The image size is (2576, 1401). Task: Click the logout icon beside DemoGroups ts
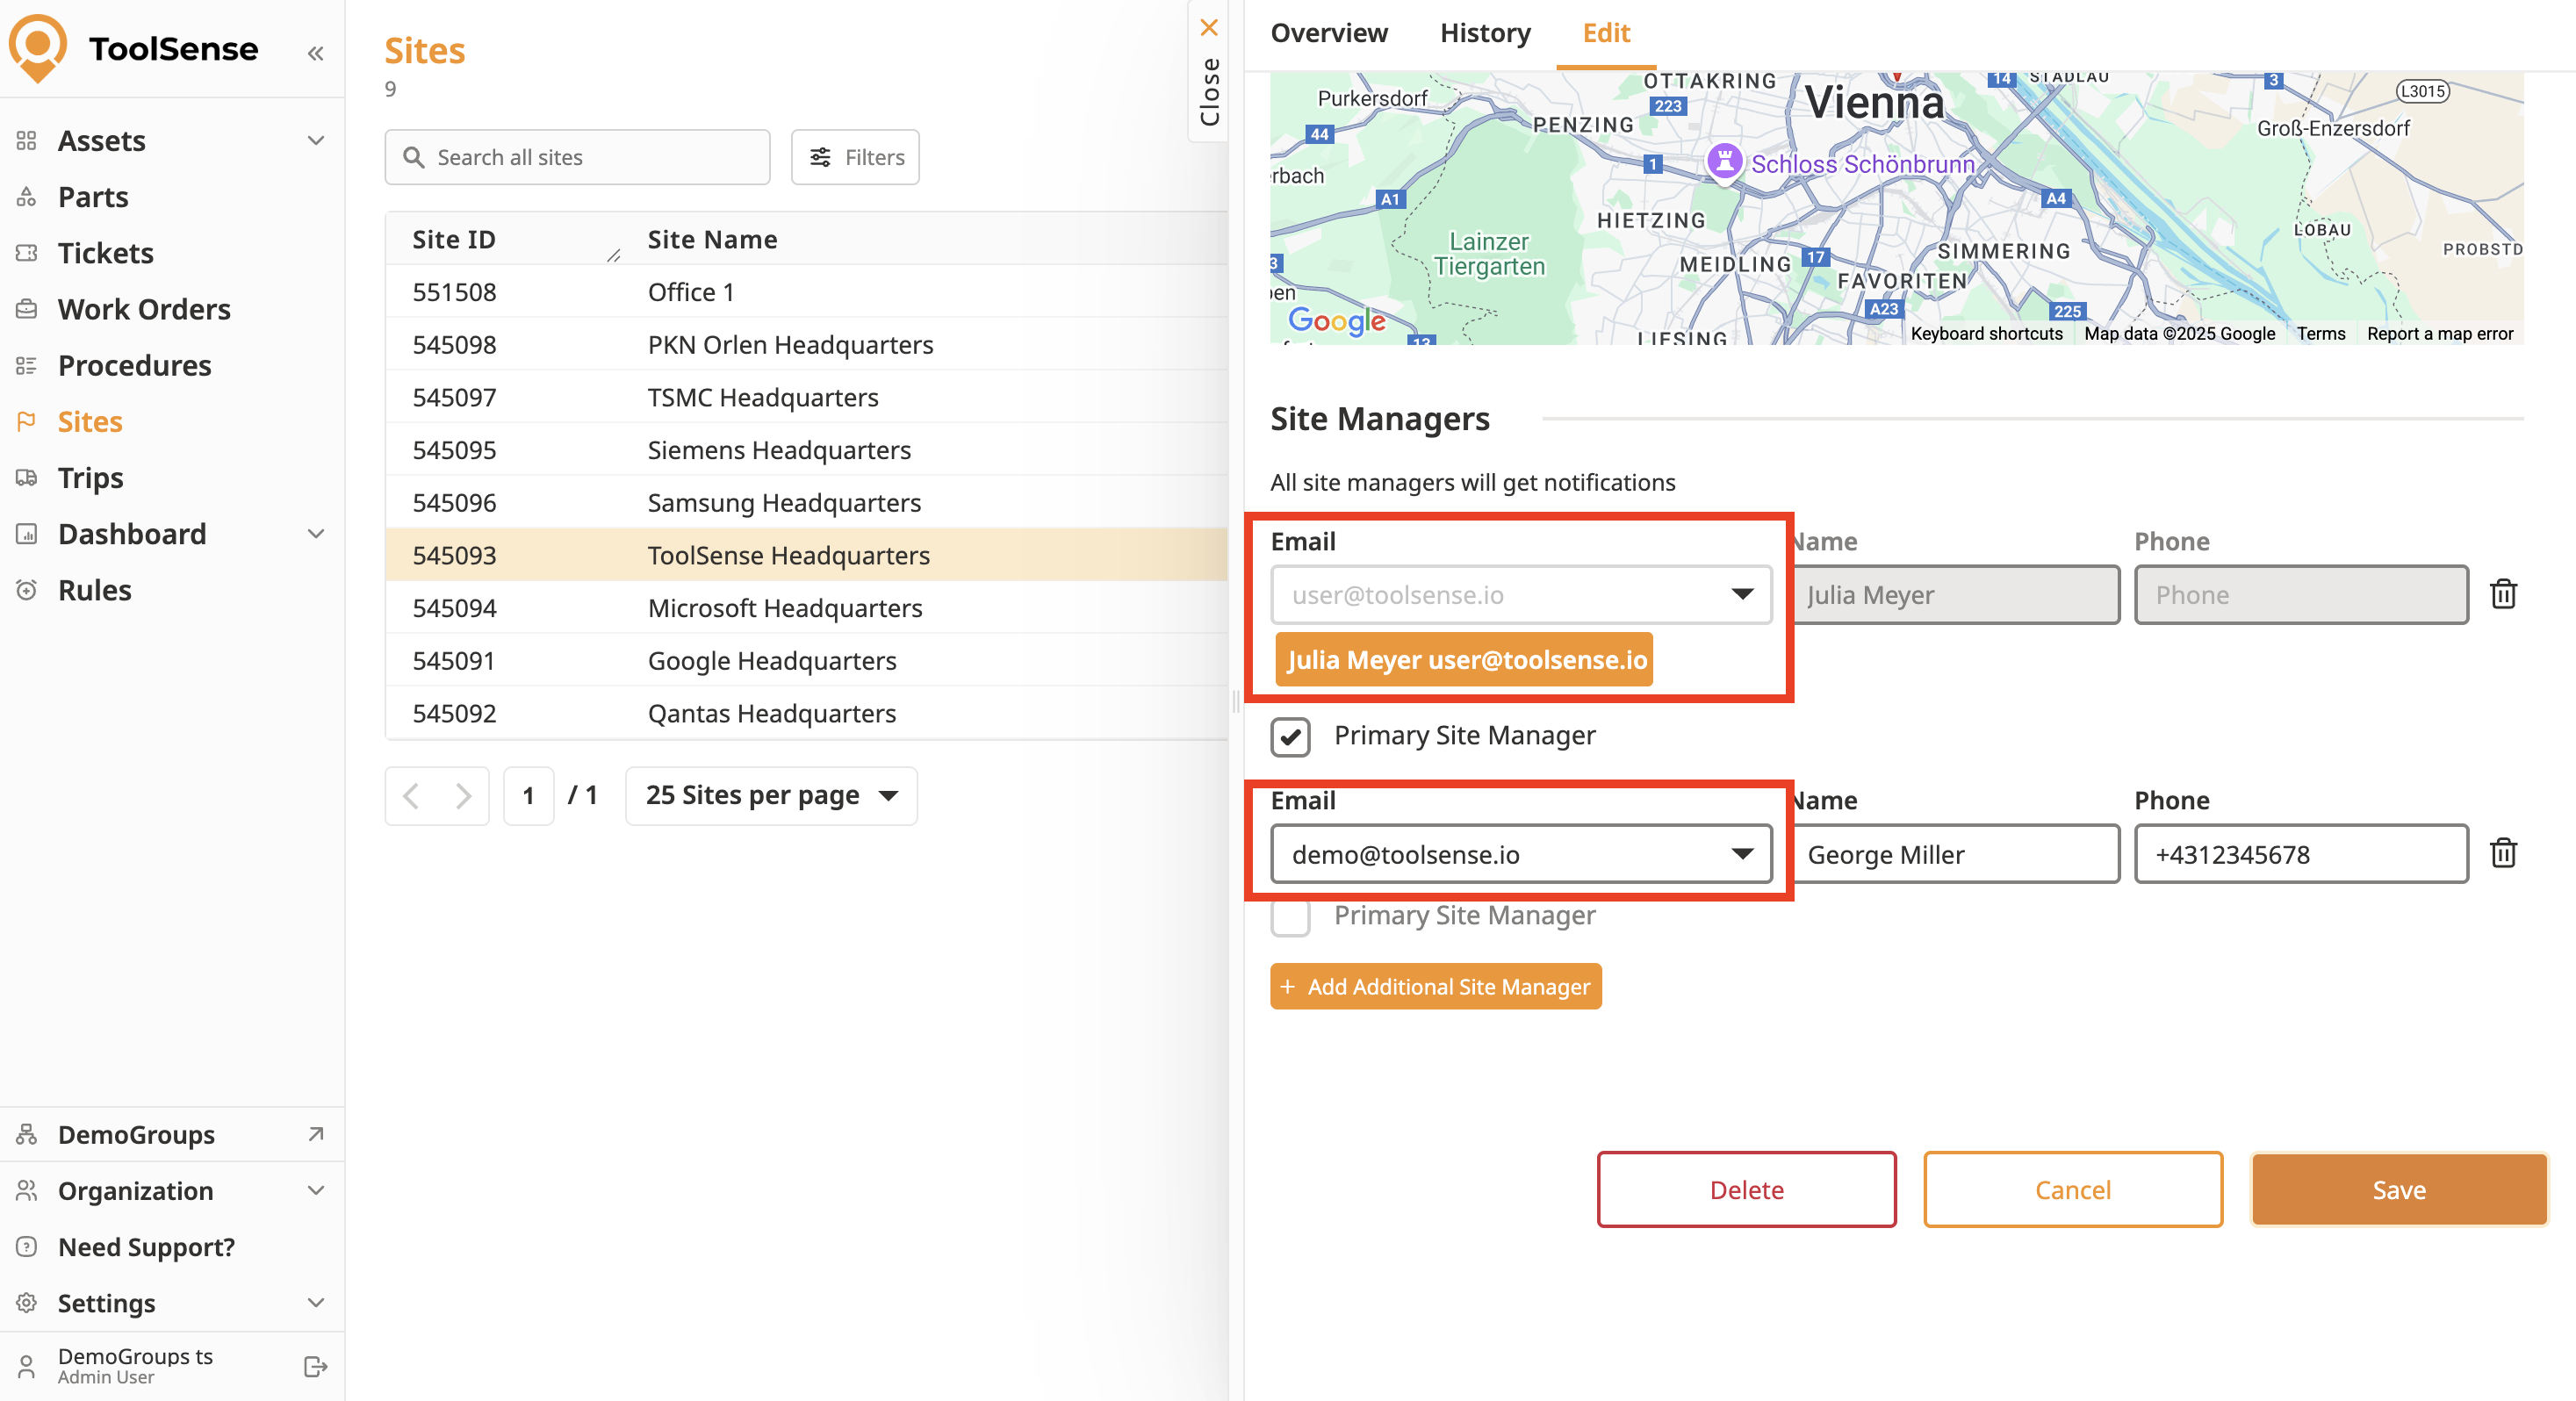click(315, 1365)
